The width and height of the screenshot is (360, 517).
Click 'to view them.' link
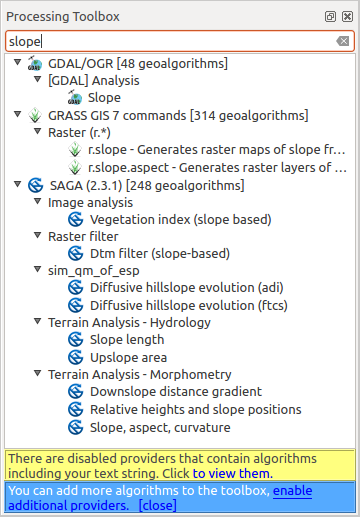233,473
